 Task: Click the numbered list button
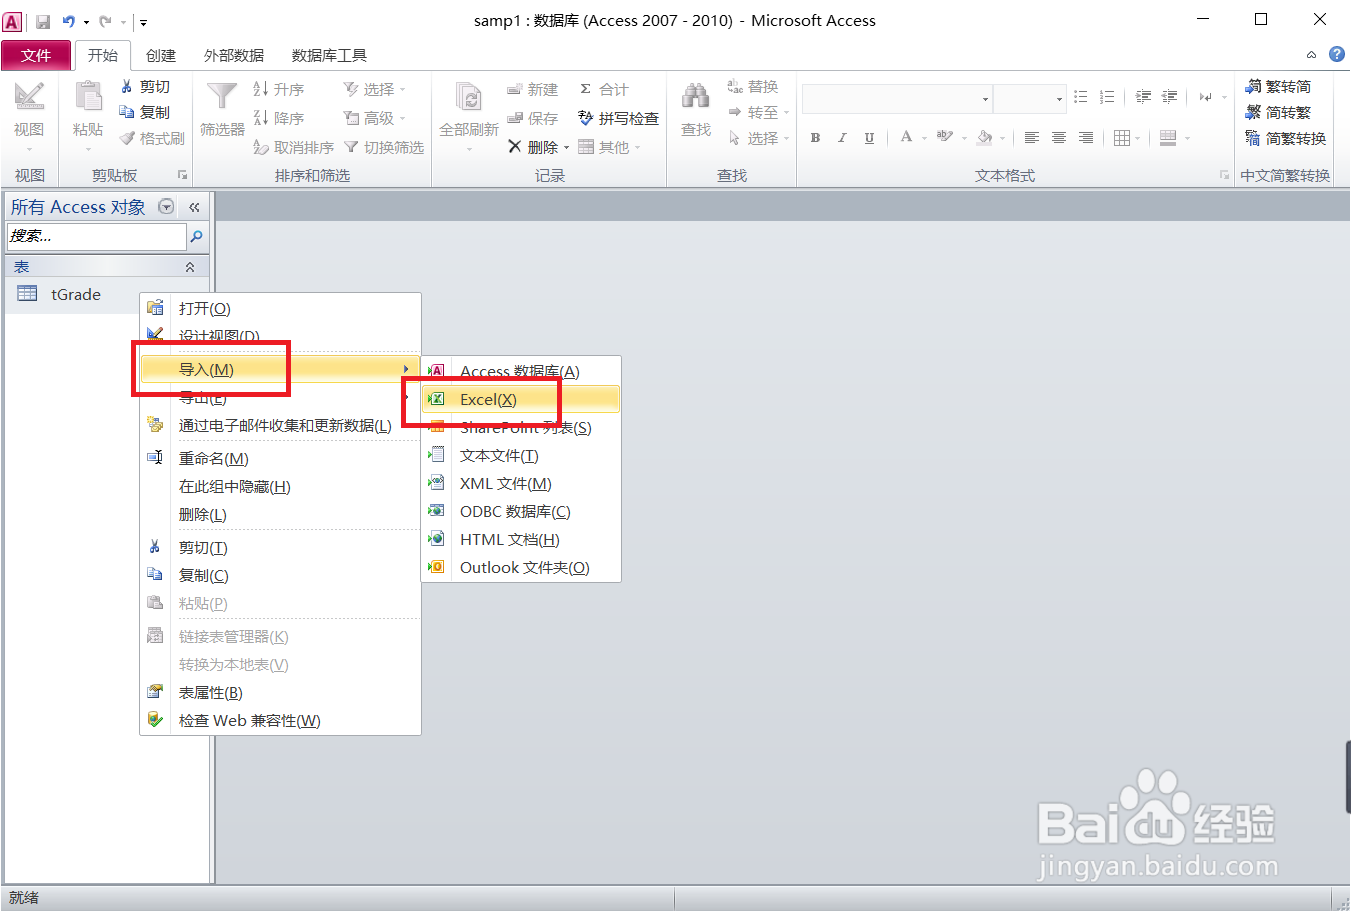(x=1107, y=97)
